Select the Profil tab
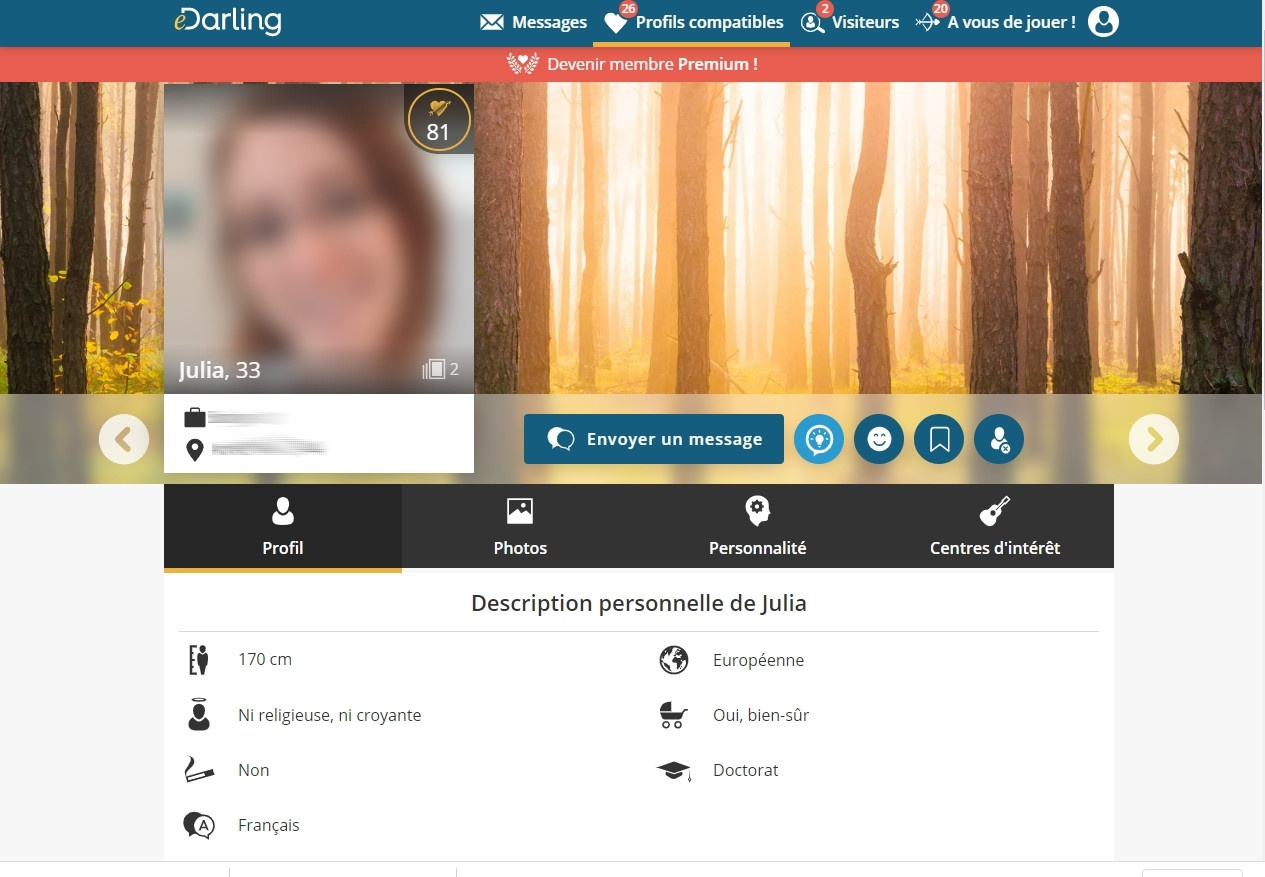Screen dimensions: 1265x877 coord(283,527)
